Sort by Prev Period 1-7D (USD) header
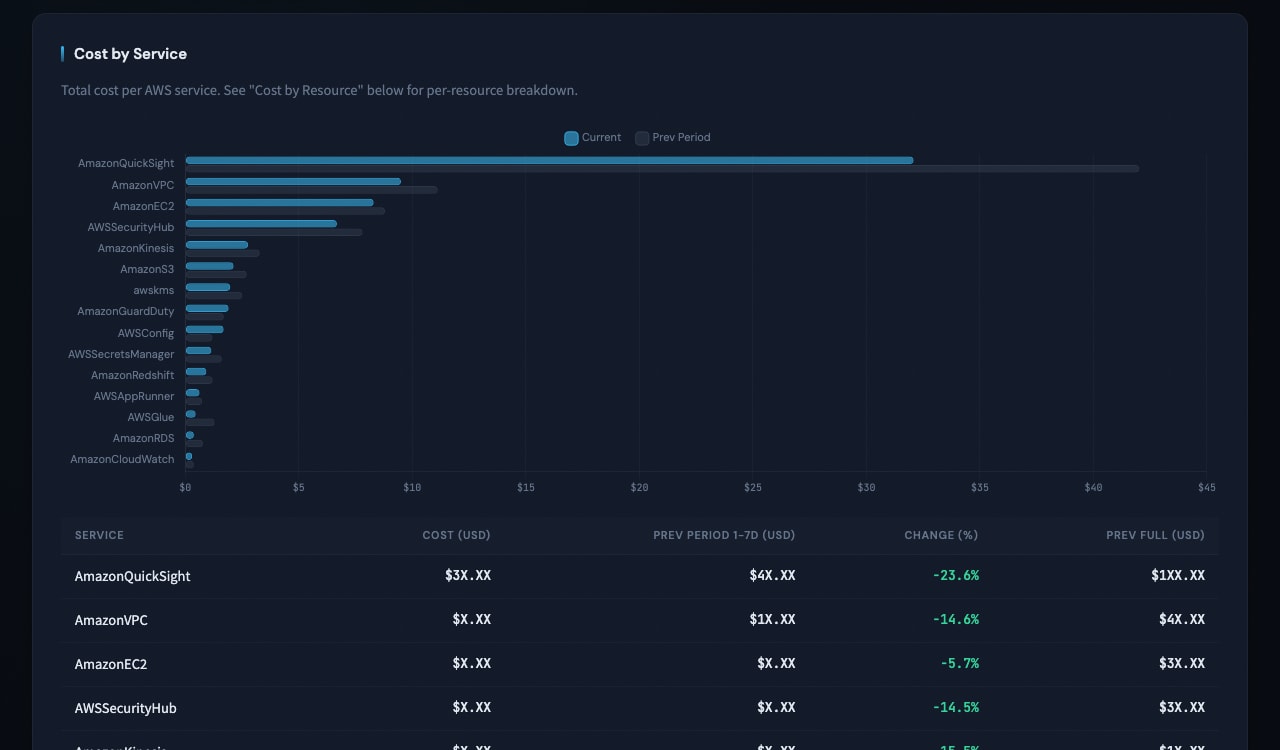This screenshot has width=1280, height=750. tap(724, 535)
